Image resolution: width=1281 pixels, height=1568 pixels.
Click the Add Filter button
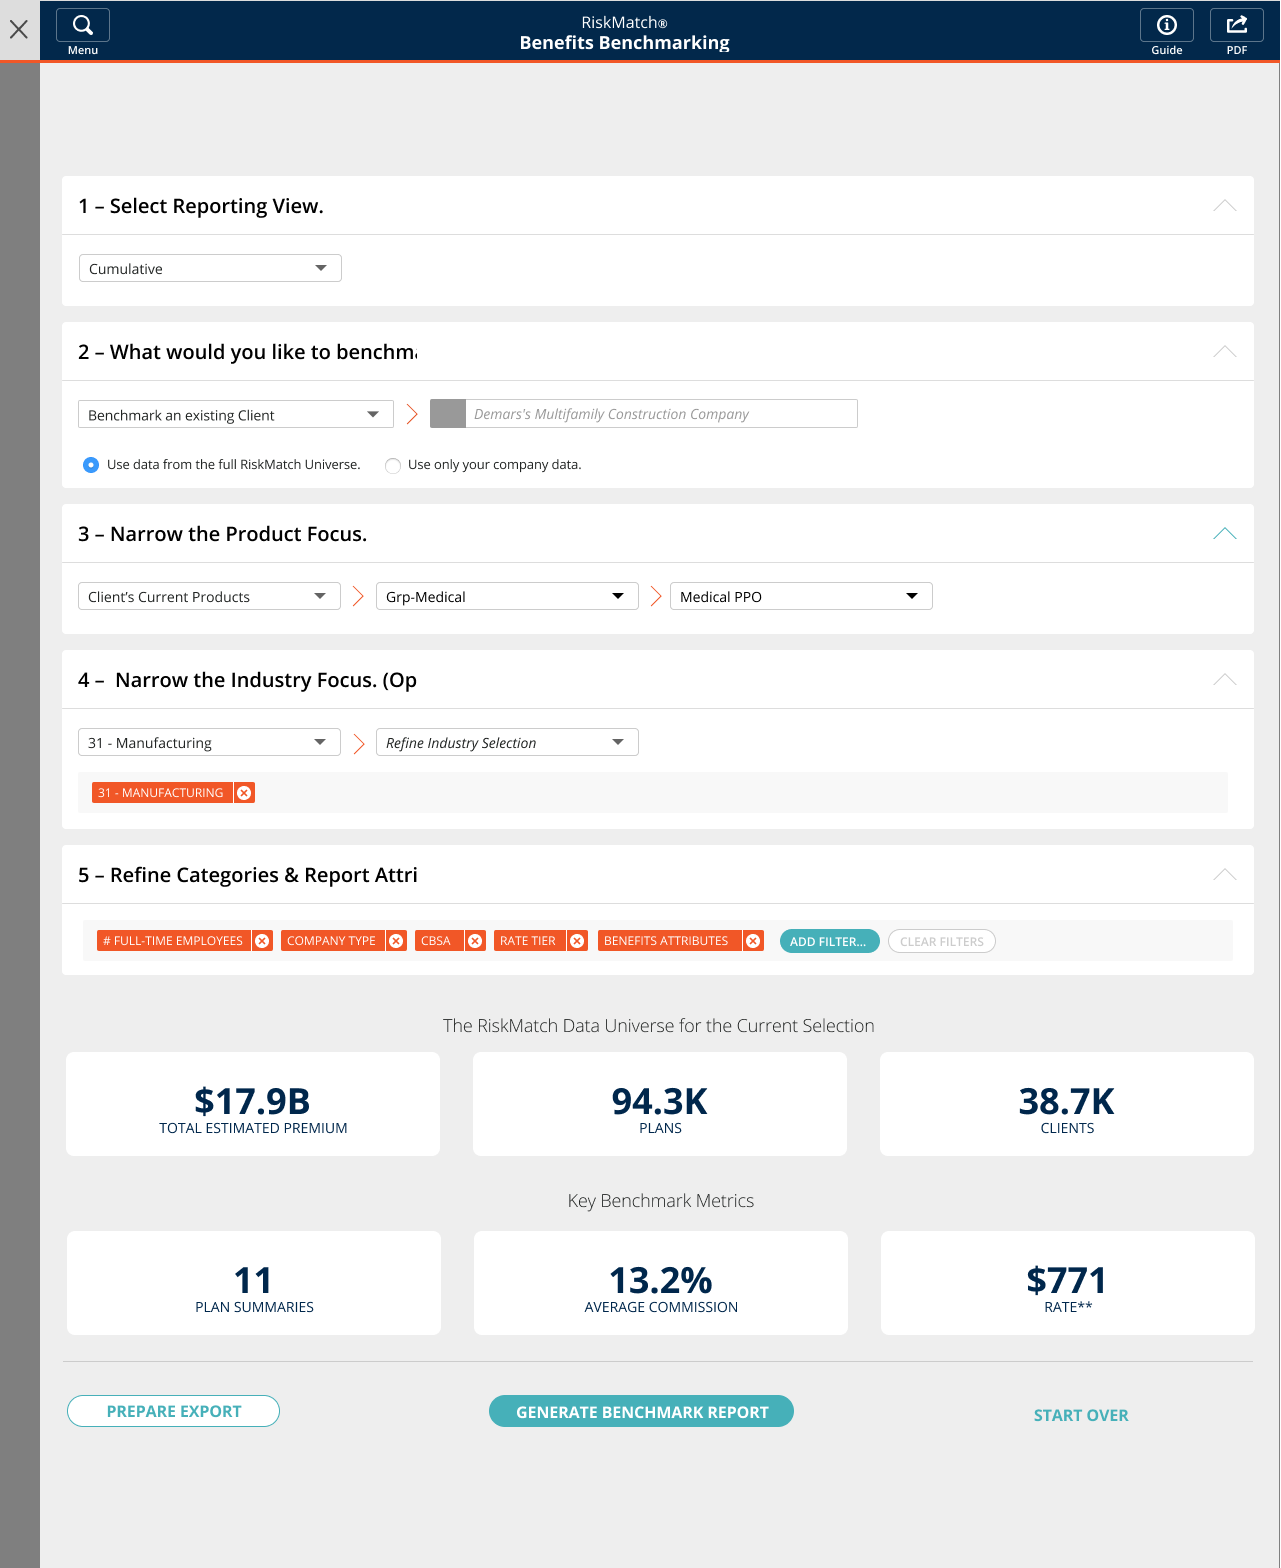point(829,941)
